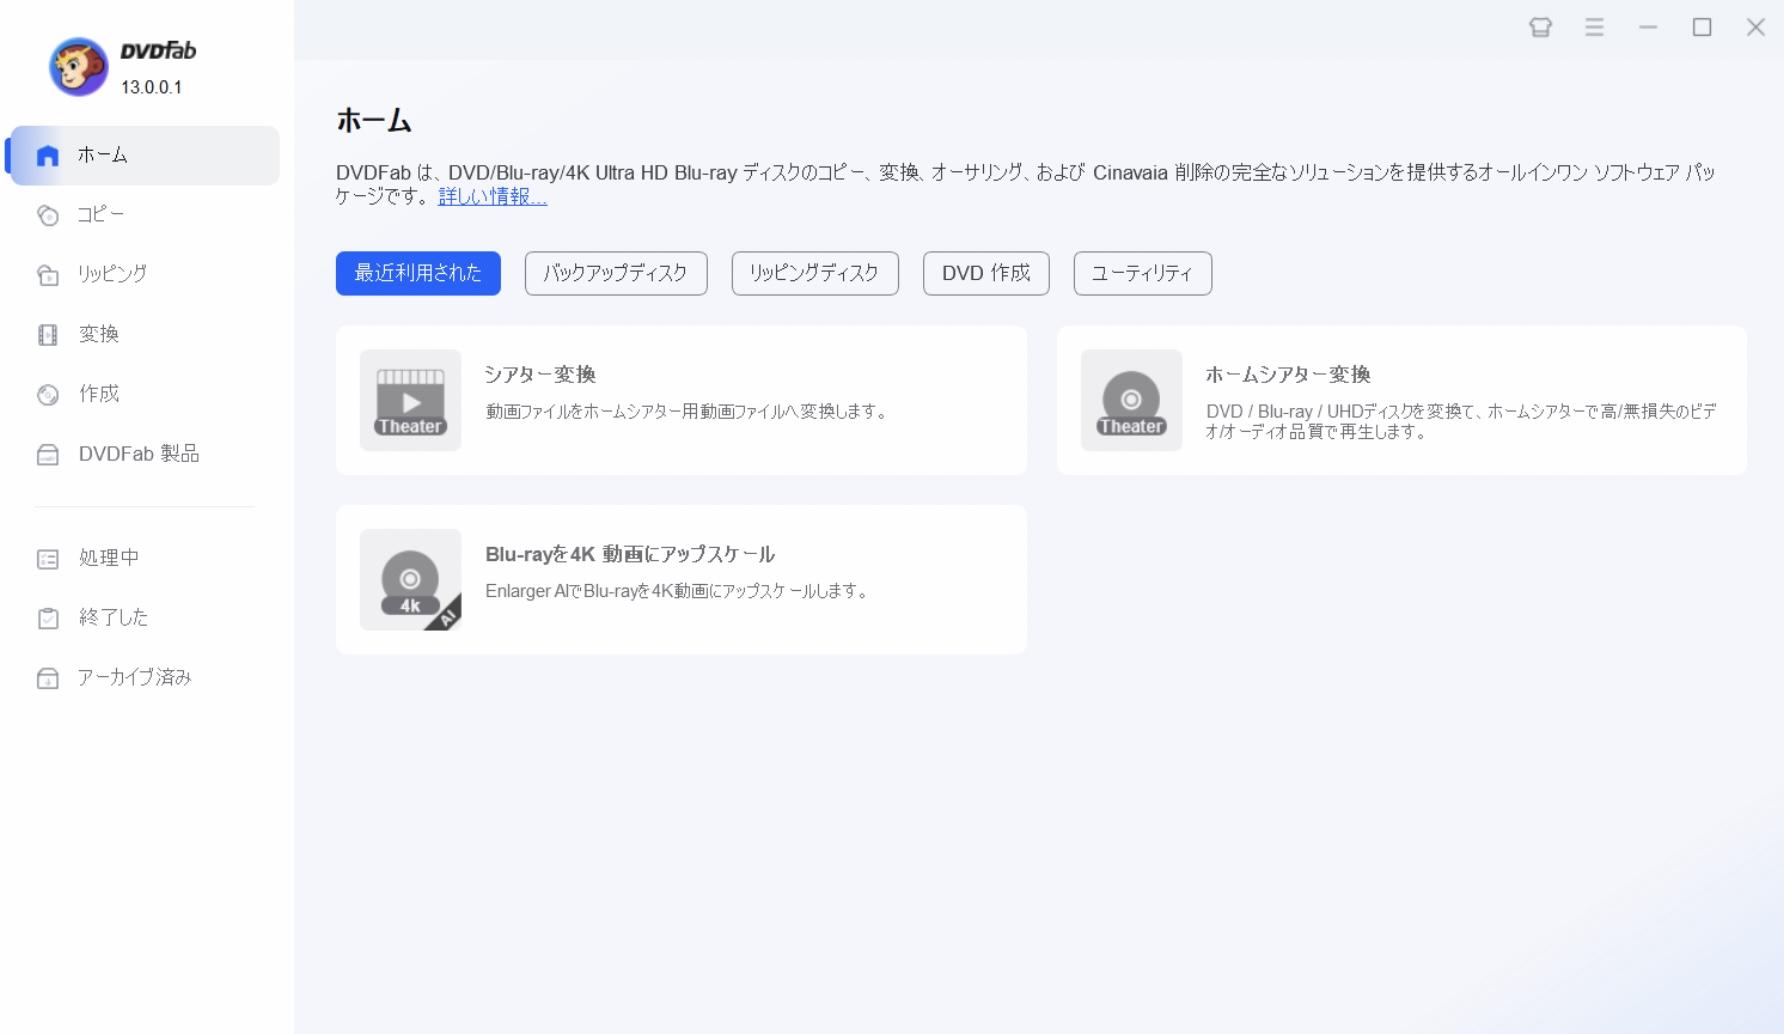
Task: Click the task list icon beside 処理中
Action: 47,559
